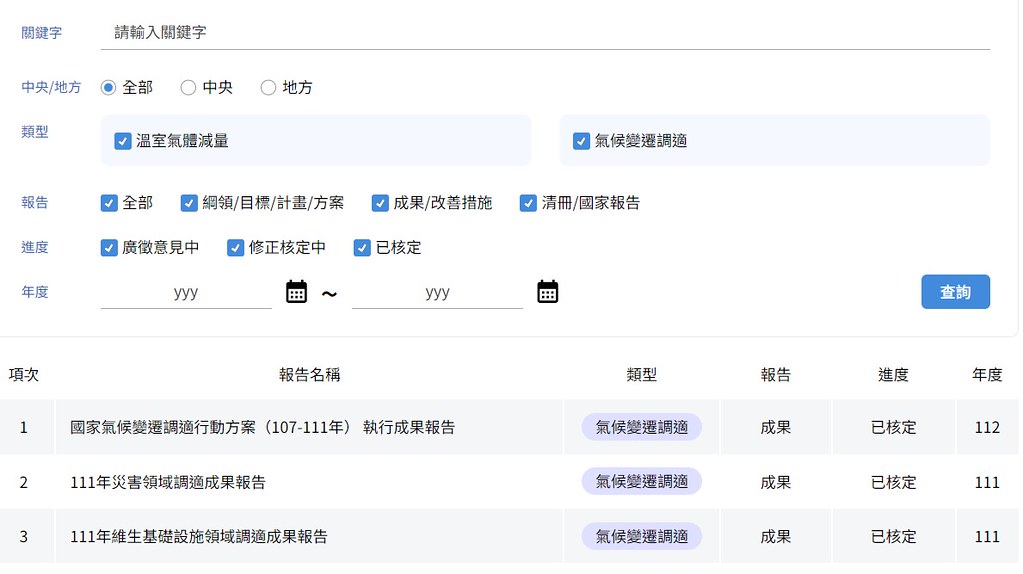Screen dimensions: 1023x574
Task: Focus the keyword input field
Action: coord(545,33)
